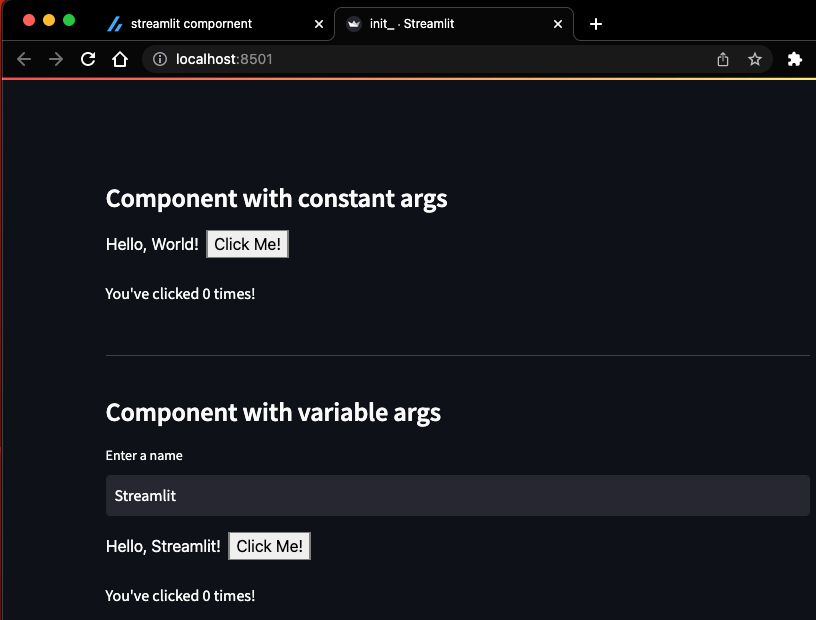Click the green window maximize button
Viewport: 816px width, 620px height.
69,20
